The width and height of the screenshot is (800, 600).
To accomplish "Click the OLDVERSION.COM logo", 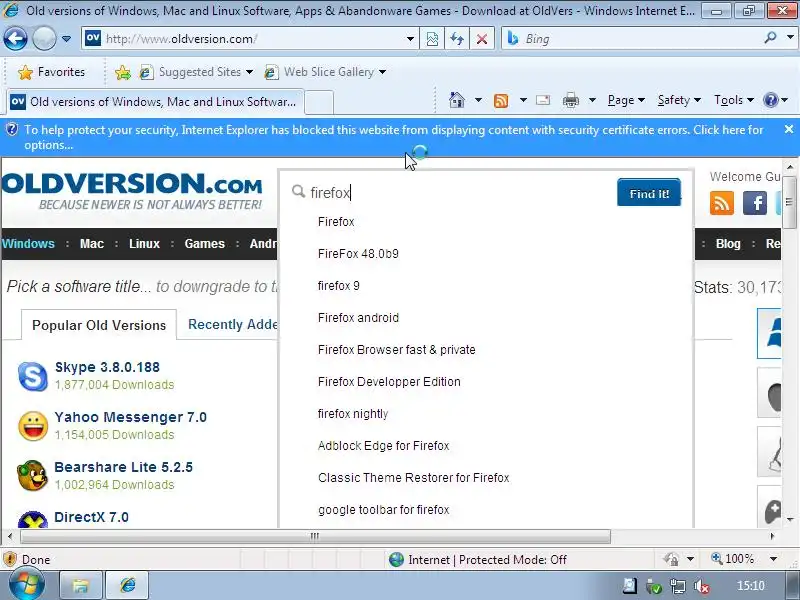I will tap(132, 191).
